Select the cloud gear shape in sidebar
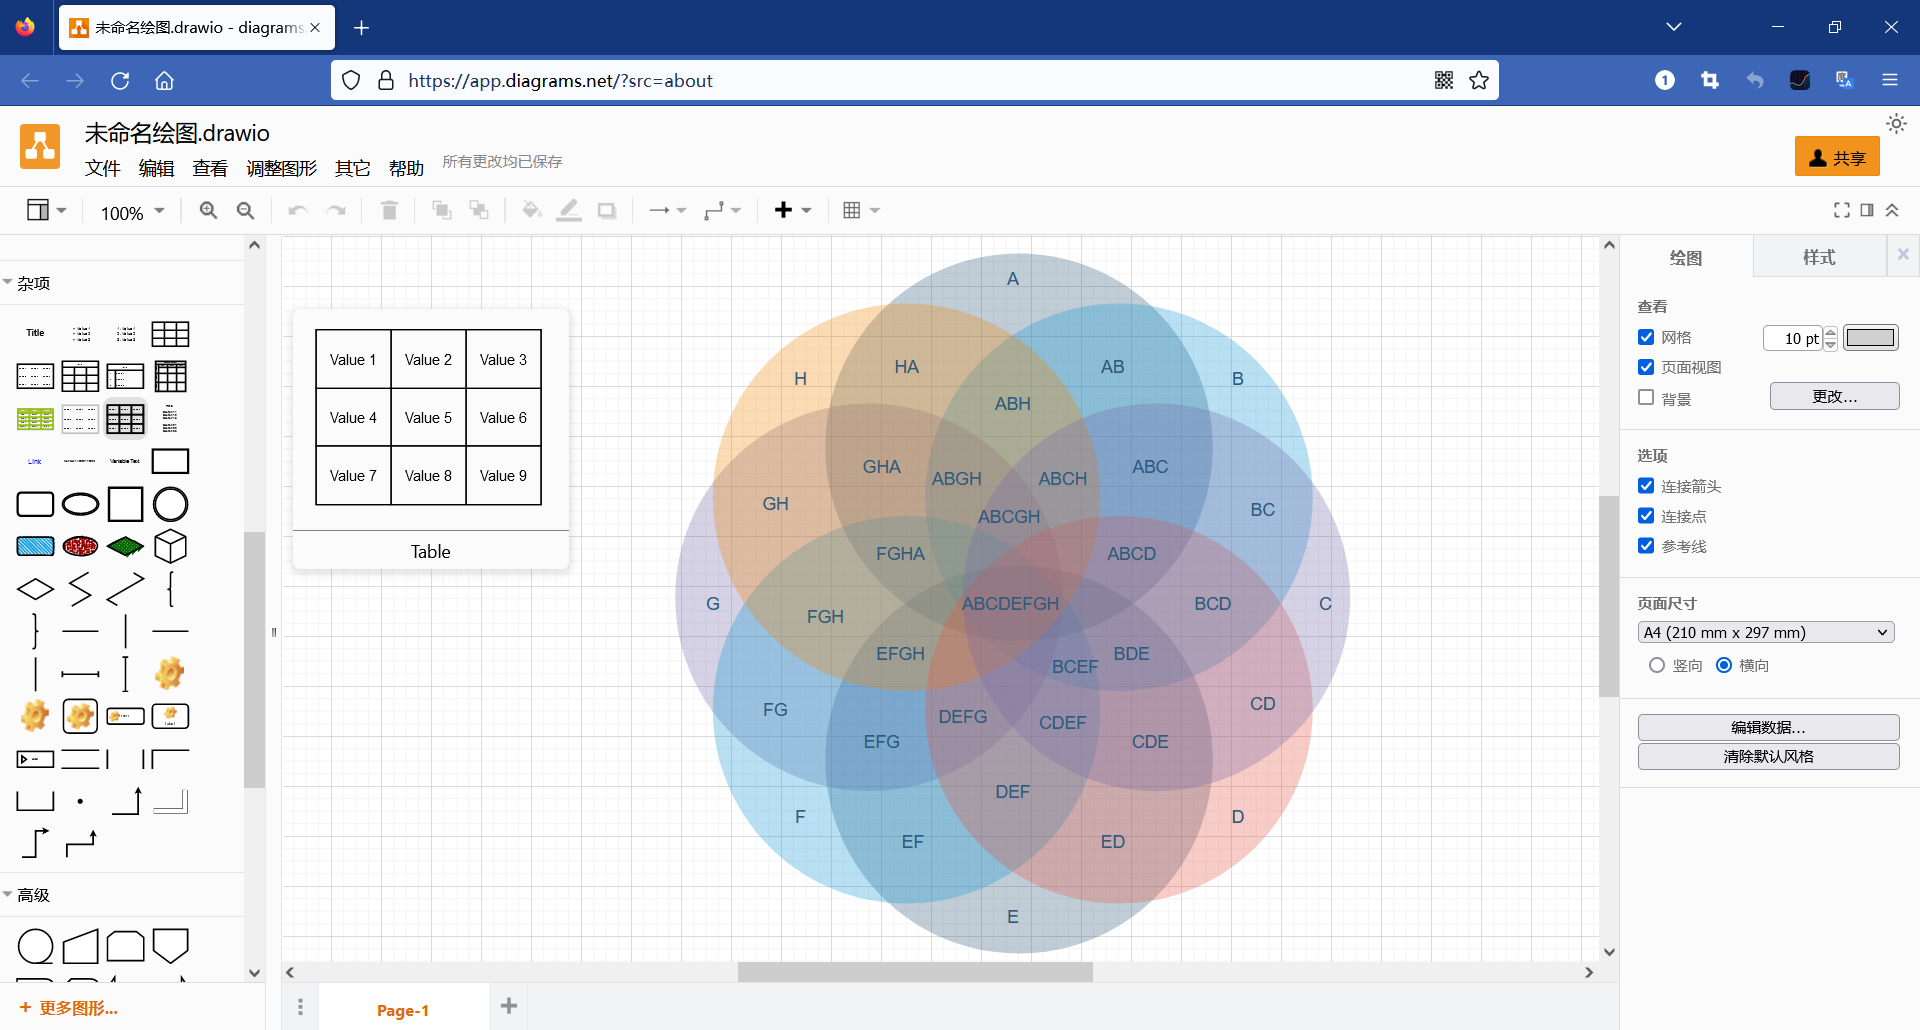This screenshot has width=1920, height=1030. pos(170,673)
